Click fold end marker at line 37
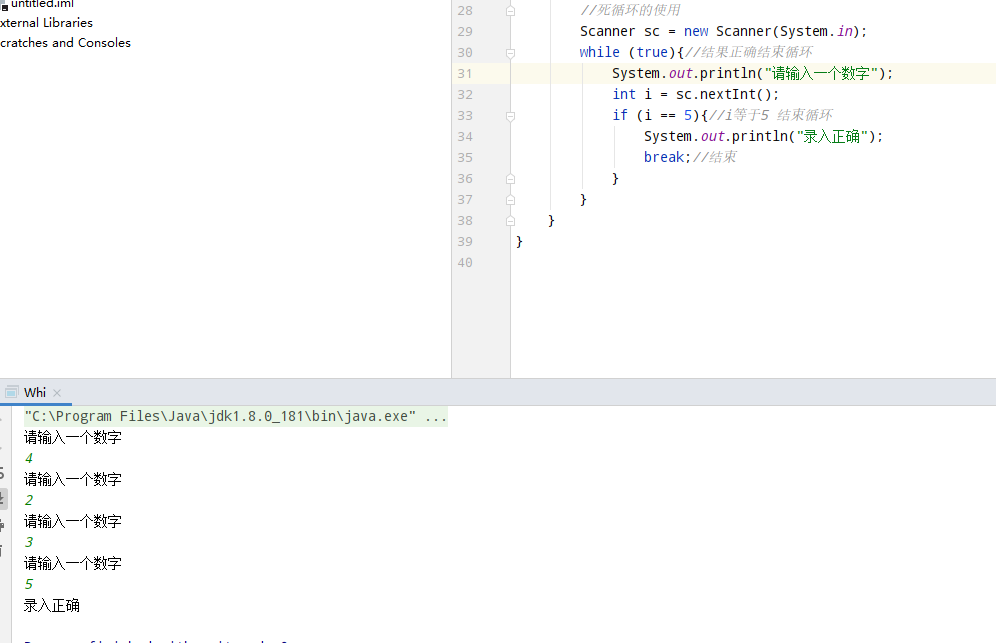The height and width of the screenshot is (643, 996). (x=510, y=199)
